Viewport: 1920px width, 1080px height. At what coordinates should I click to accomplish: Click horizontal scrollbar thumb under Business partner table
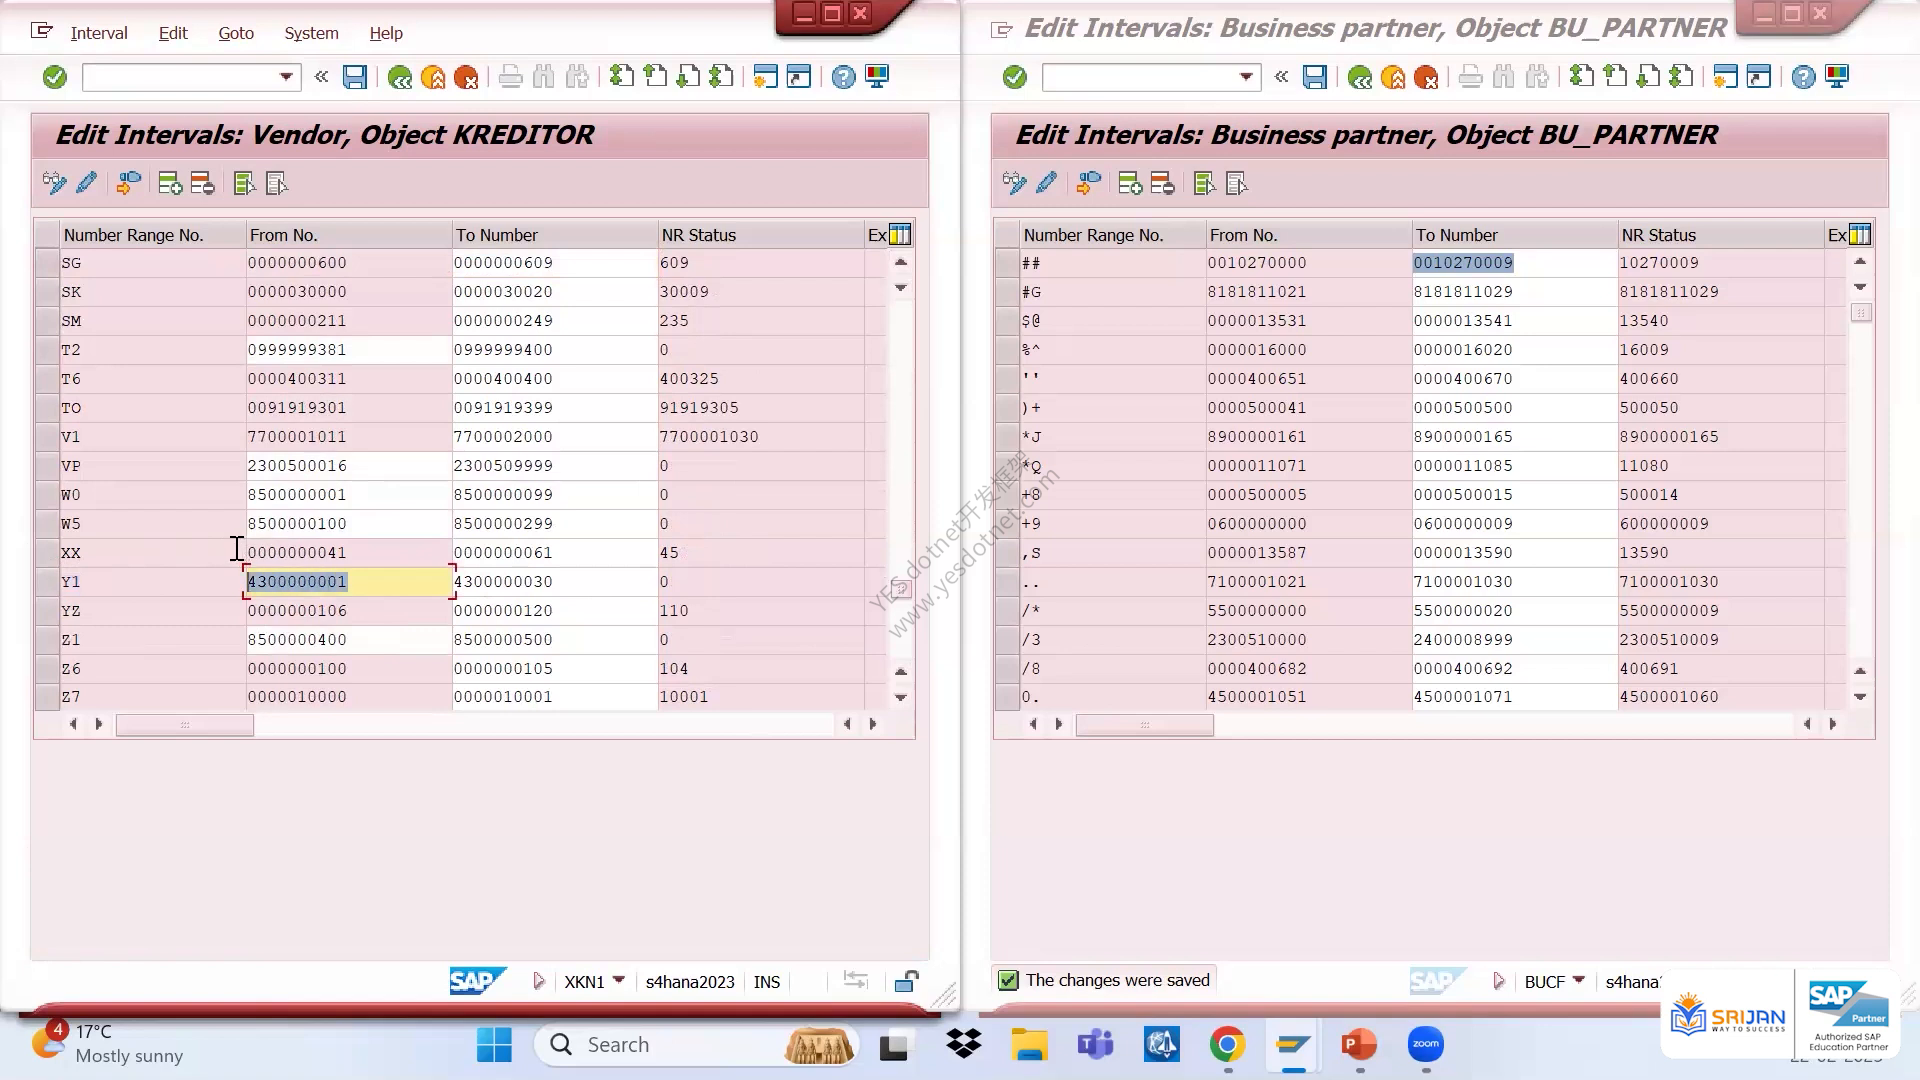click(1145, 725)
